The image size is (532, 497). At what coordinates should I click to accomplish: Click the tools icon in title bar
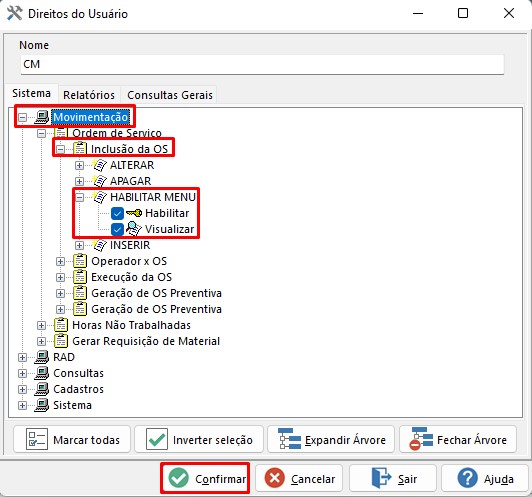point(14,13)
